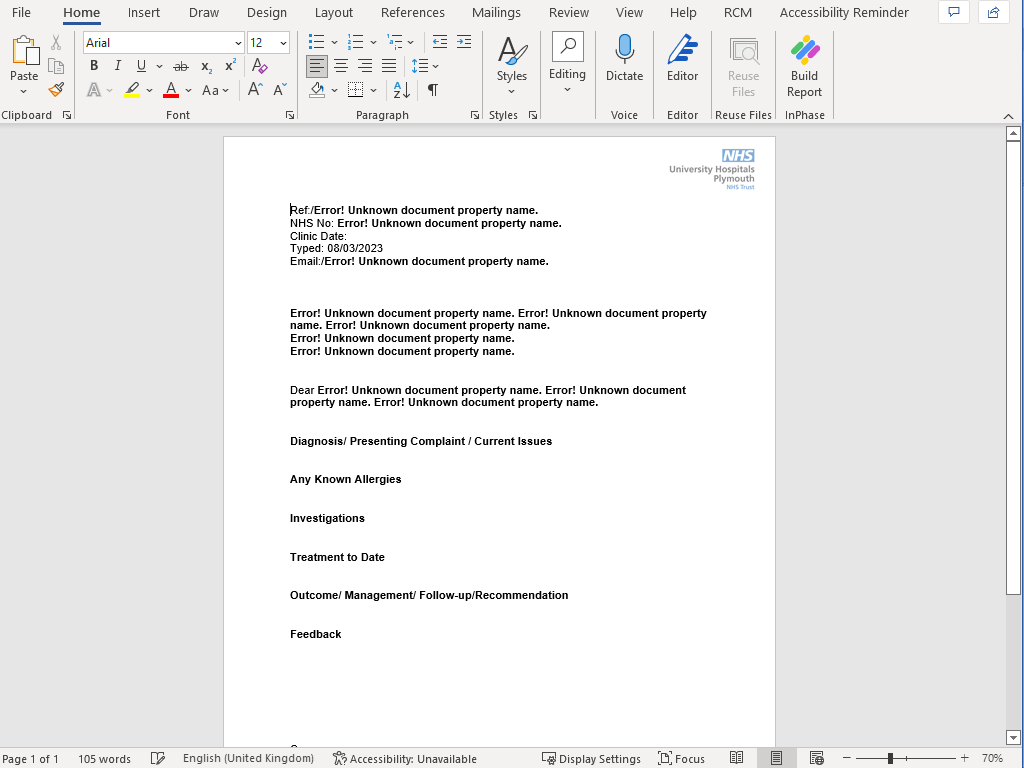Open the Editing search tools

568,63
